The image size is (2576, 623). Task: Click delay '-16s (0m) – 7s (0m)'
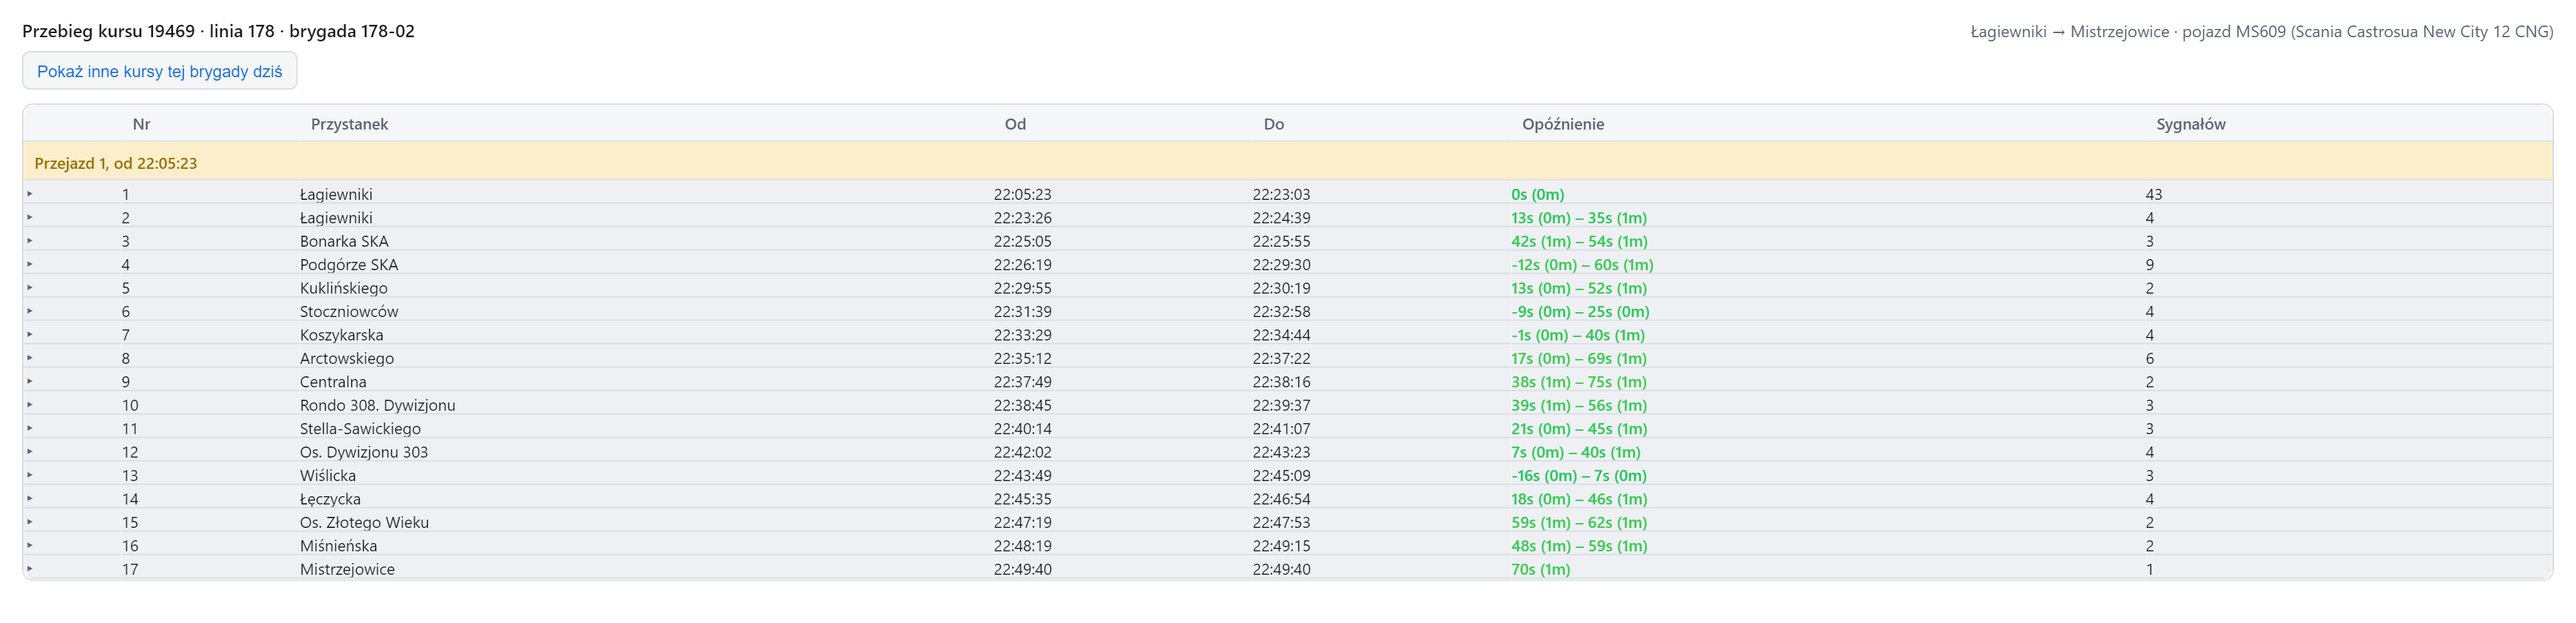1578,475
